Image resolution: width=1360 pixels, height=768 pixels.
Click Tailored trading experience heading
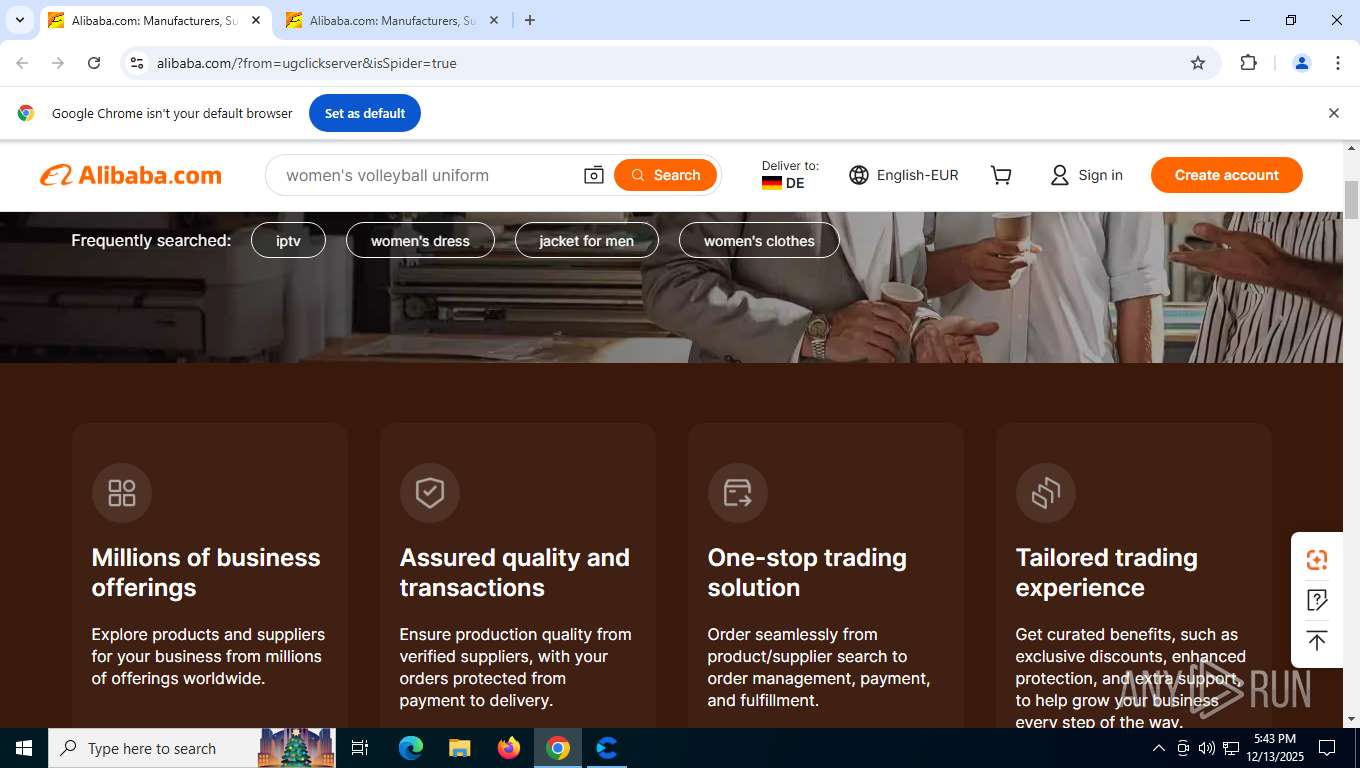(1106, 572)
